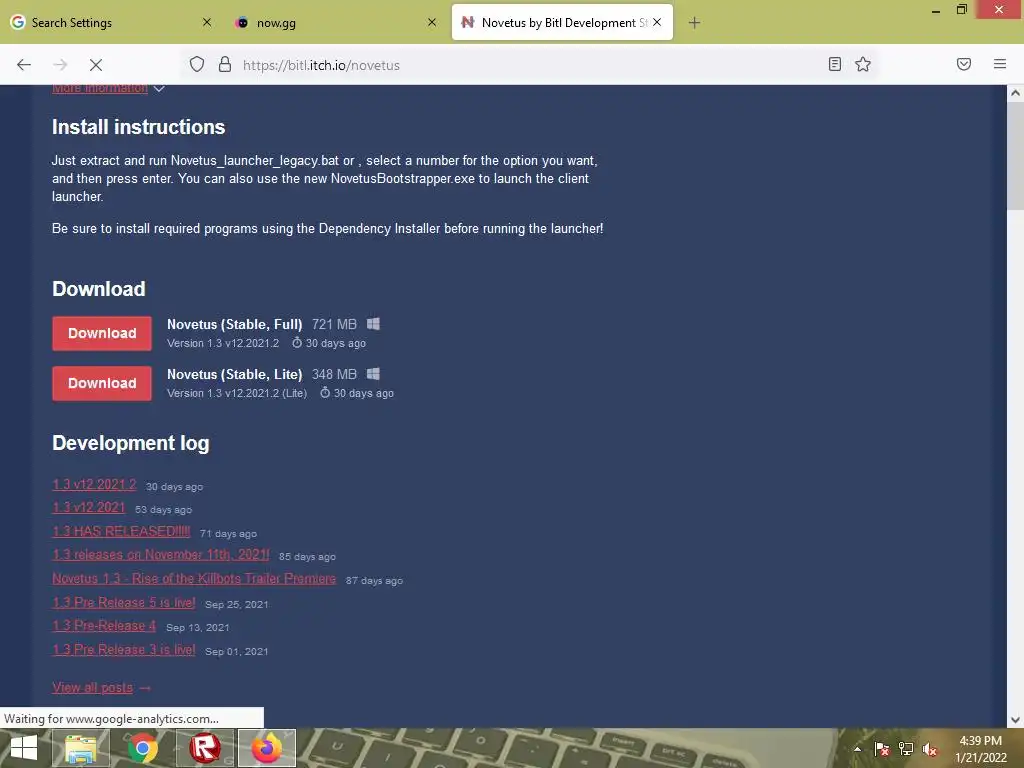
Task: Bookmark this page with the star icon
Action: [863, 64]
